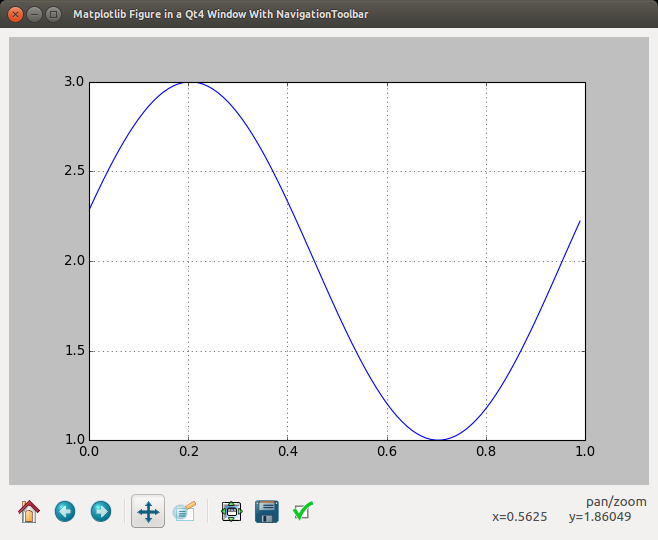658x540 pixels.
Task: Click the sine curve trough near x=0.7
Action: 437,440
